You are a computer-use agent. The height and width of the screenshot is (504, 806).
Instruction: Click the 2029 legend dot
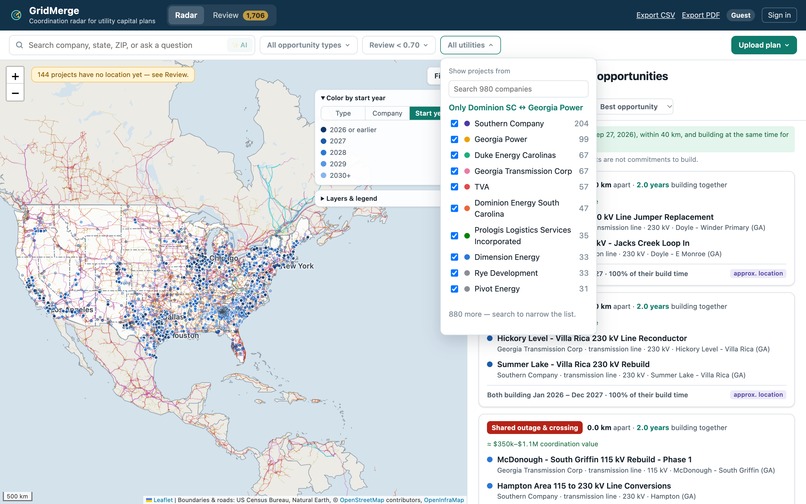pyautogui.click(x=323, y=164)
